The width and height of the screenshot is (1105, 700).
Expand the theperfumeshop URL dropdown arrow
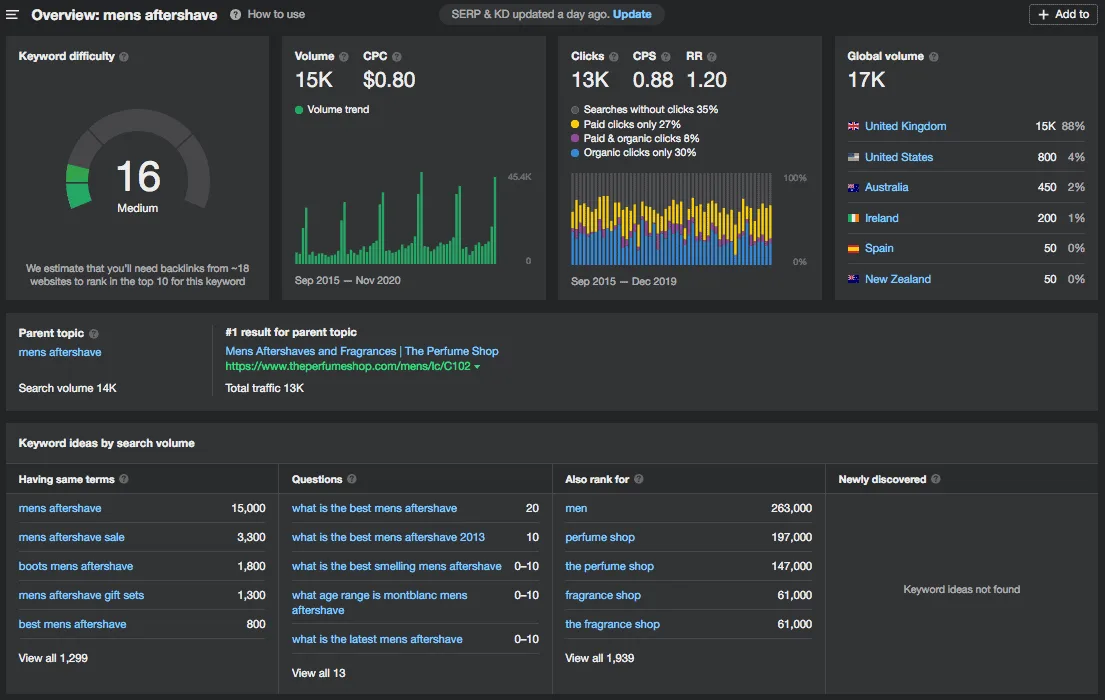tap(477, 367)
